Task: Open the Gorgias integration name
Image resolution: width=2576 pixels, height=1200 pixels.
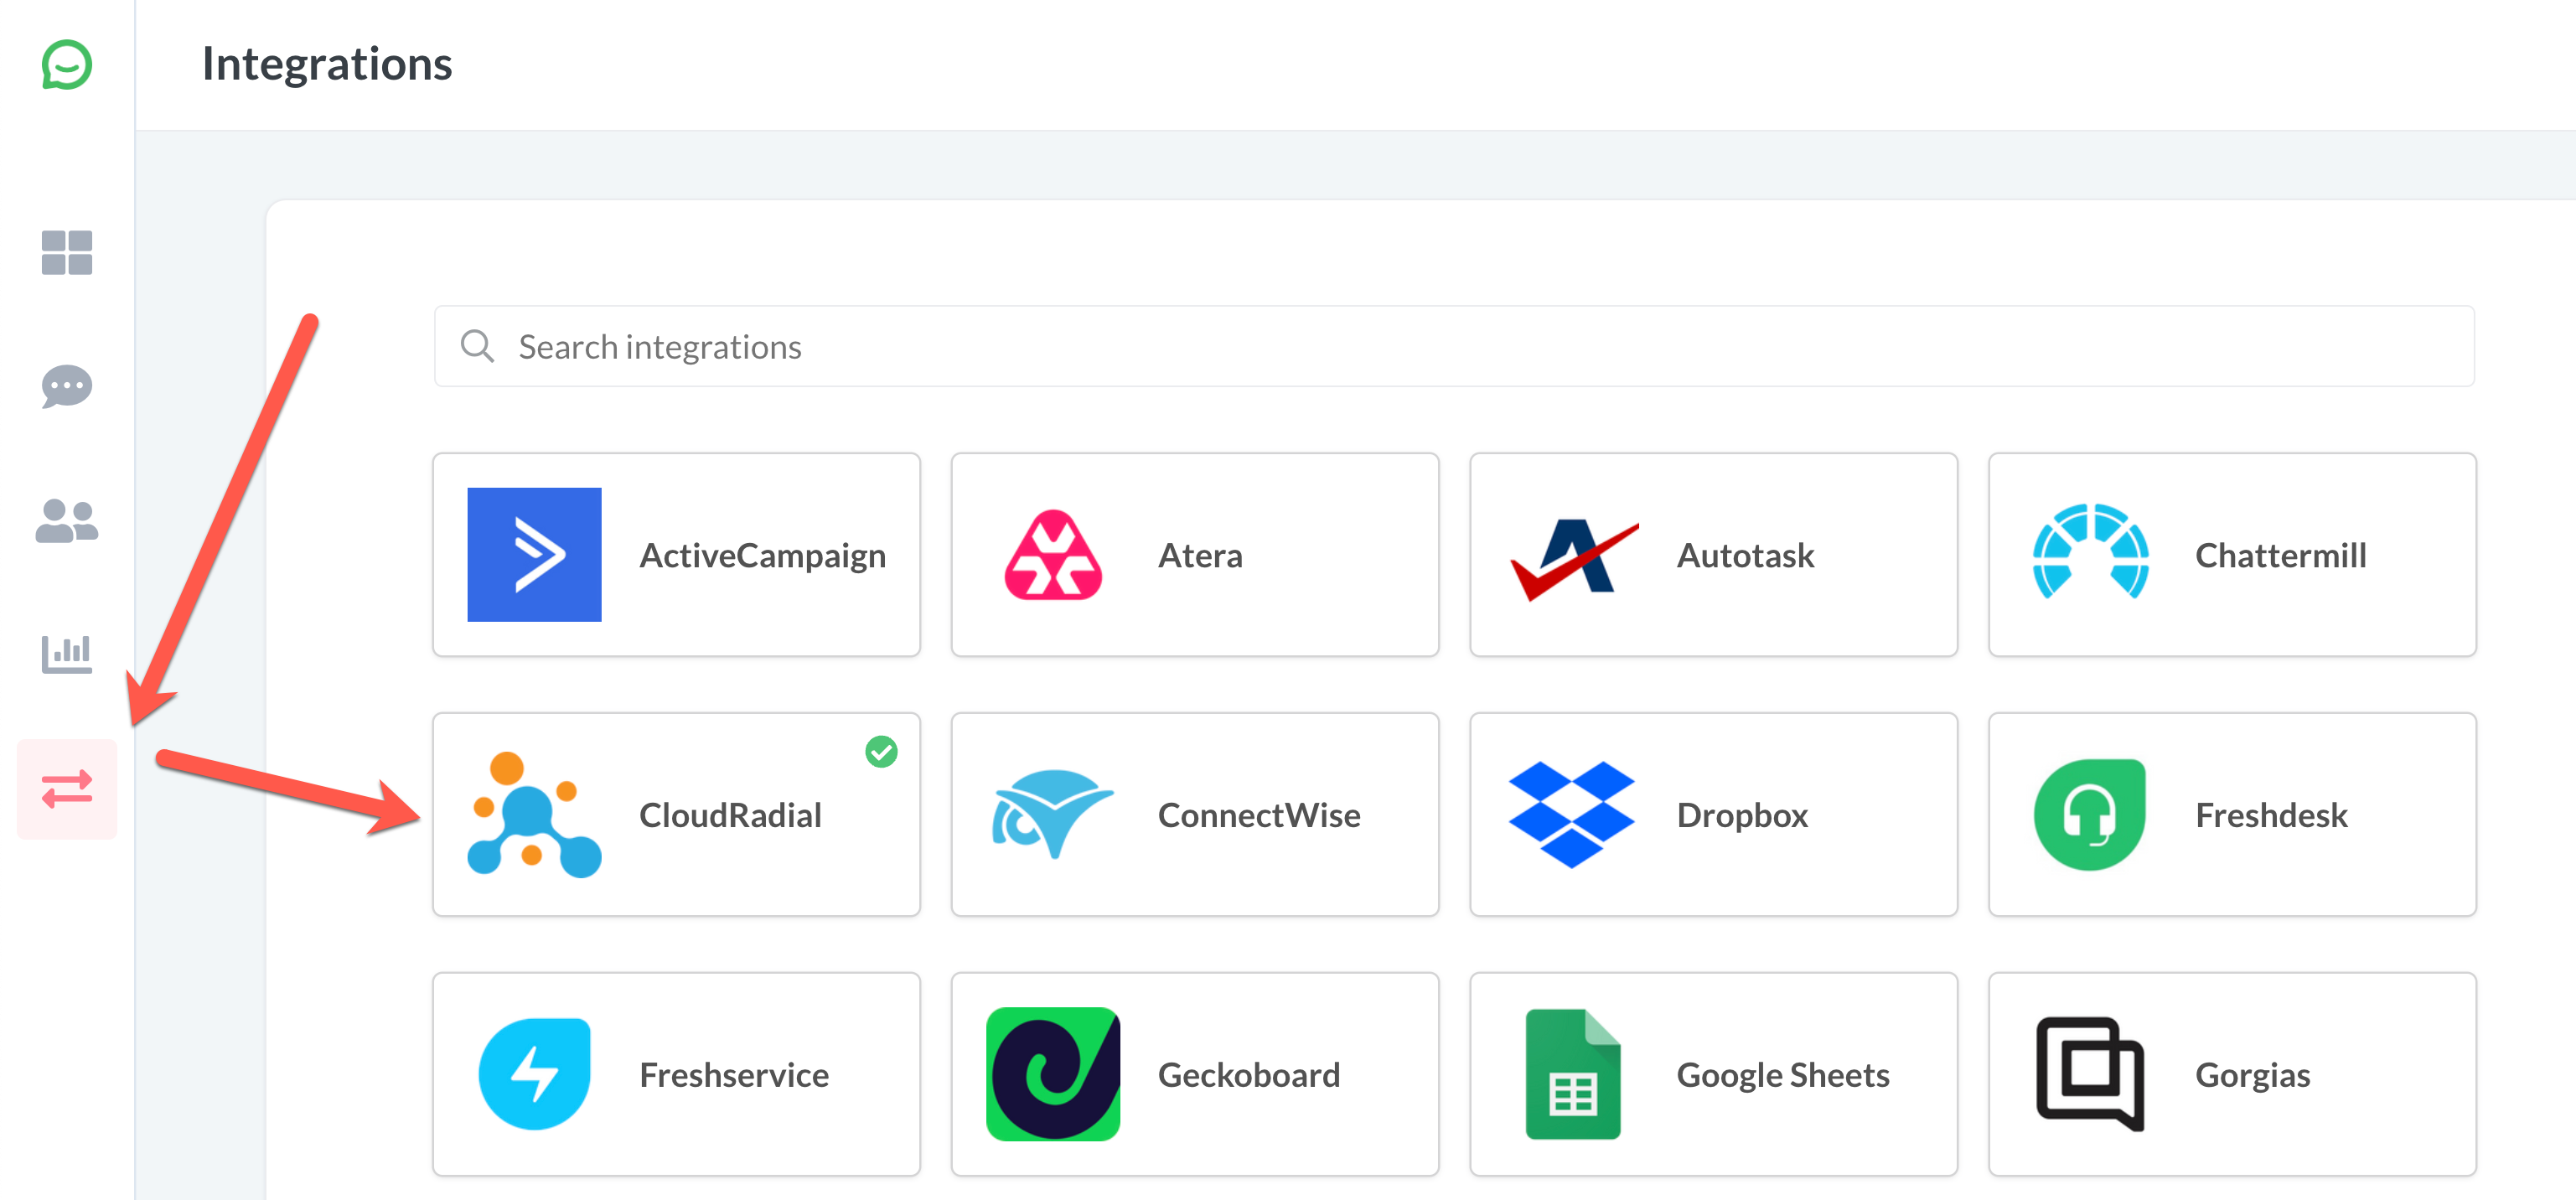Action: tap(2252, 1075)
